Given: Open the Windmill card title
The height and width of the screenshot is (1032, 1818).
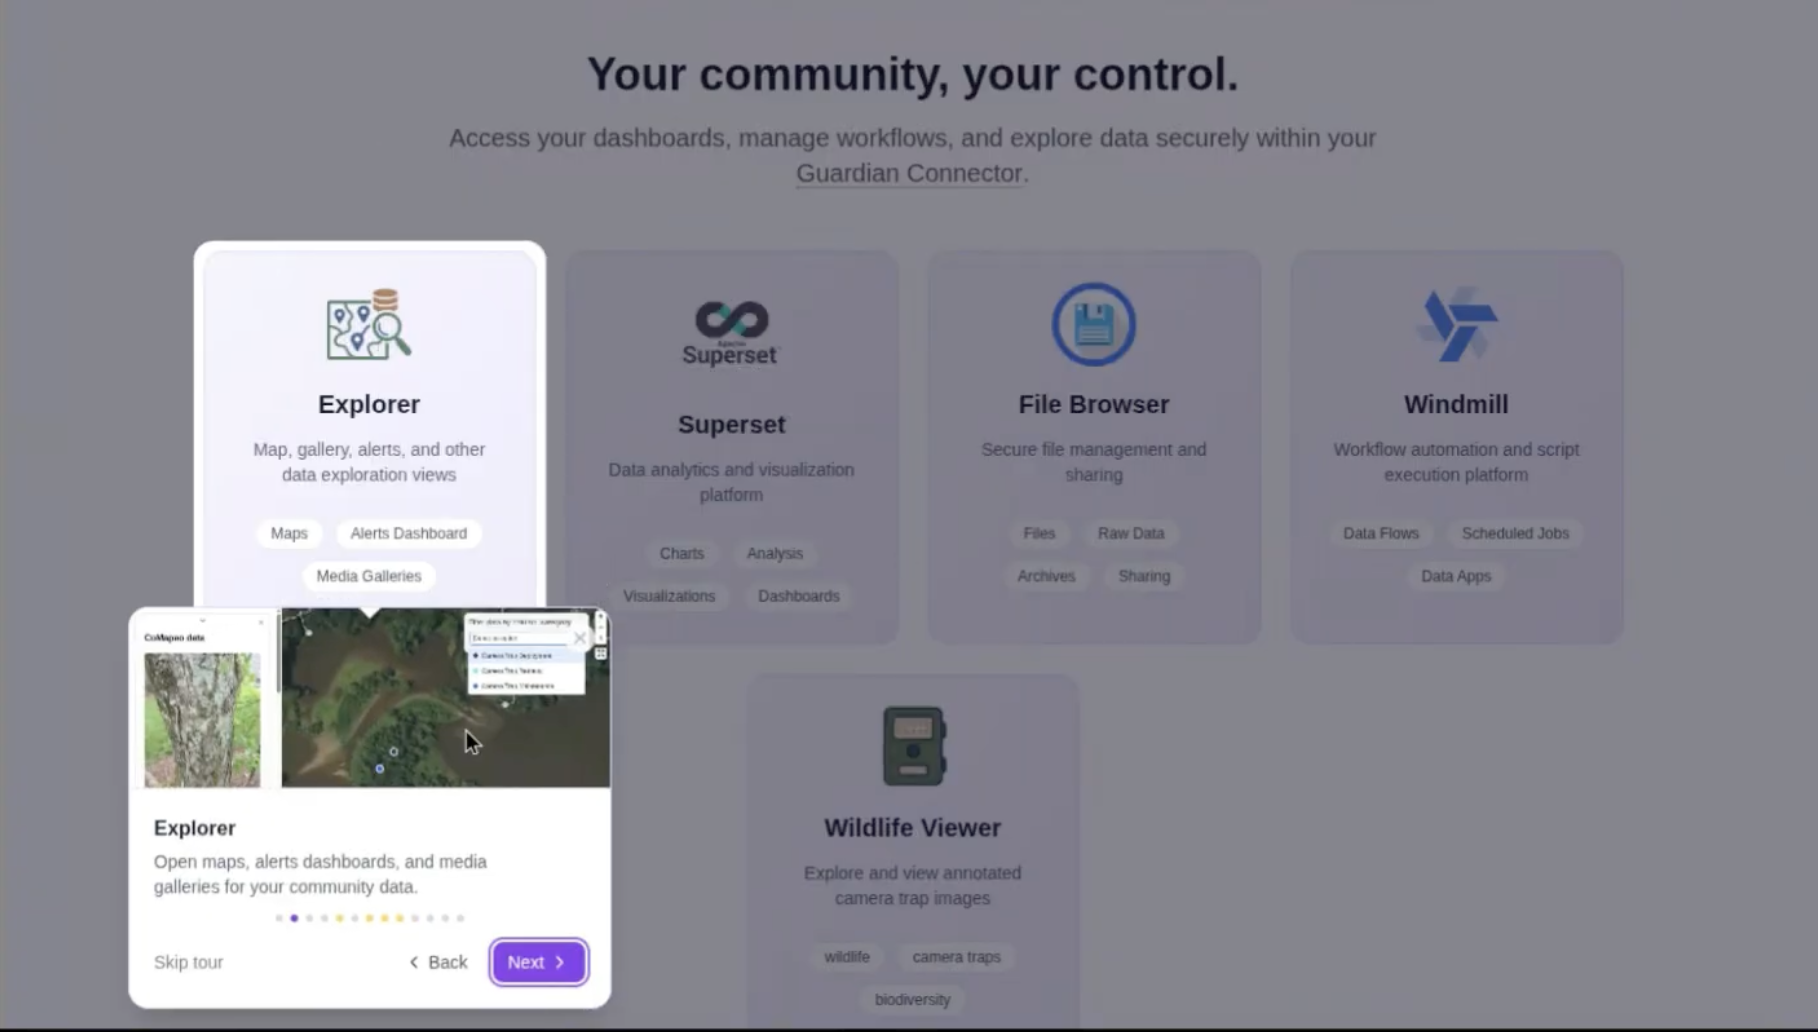Looking at the screenshot, I should pos(1456,404).
